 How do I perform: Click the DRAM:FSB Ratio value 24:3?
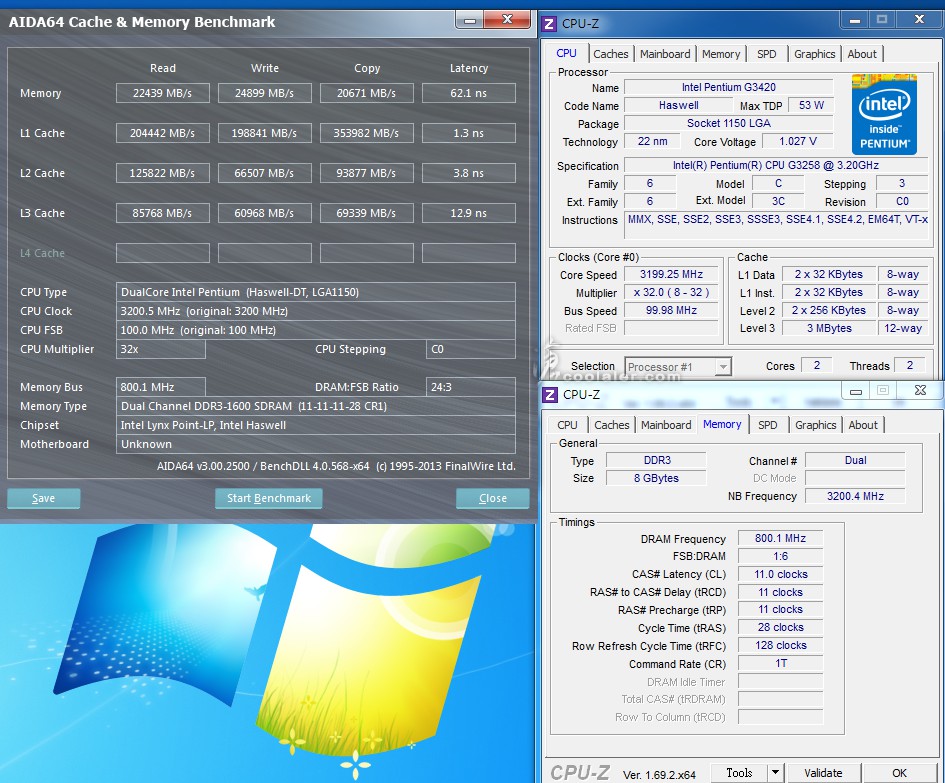click(471, 387)
